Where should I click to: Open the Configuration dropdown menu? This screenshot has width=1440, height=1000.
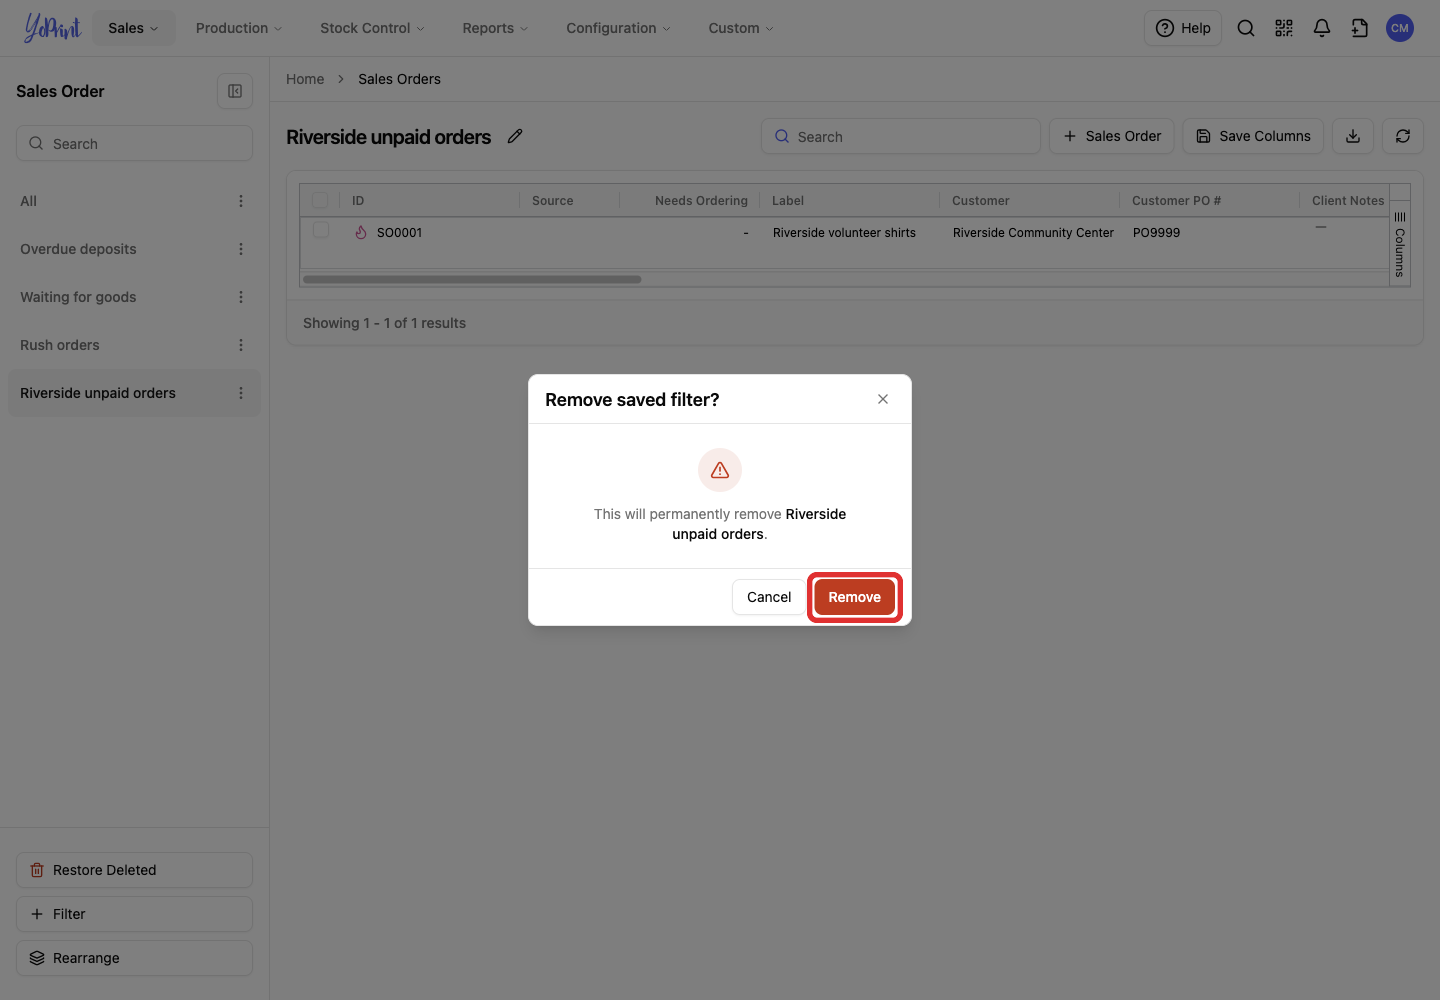618,28
